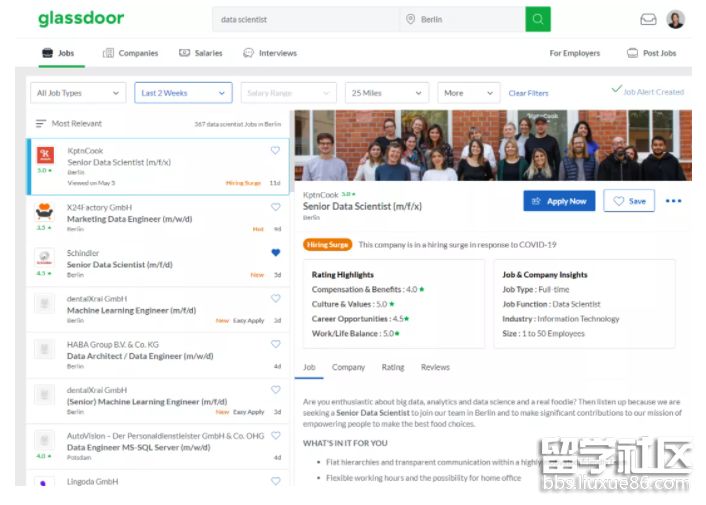Go to the Salaries tab
This screenshot has width=706, height=505.
tap(201, 53)
